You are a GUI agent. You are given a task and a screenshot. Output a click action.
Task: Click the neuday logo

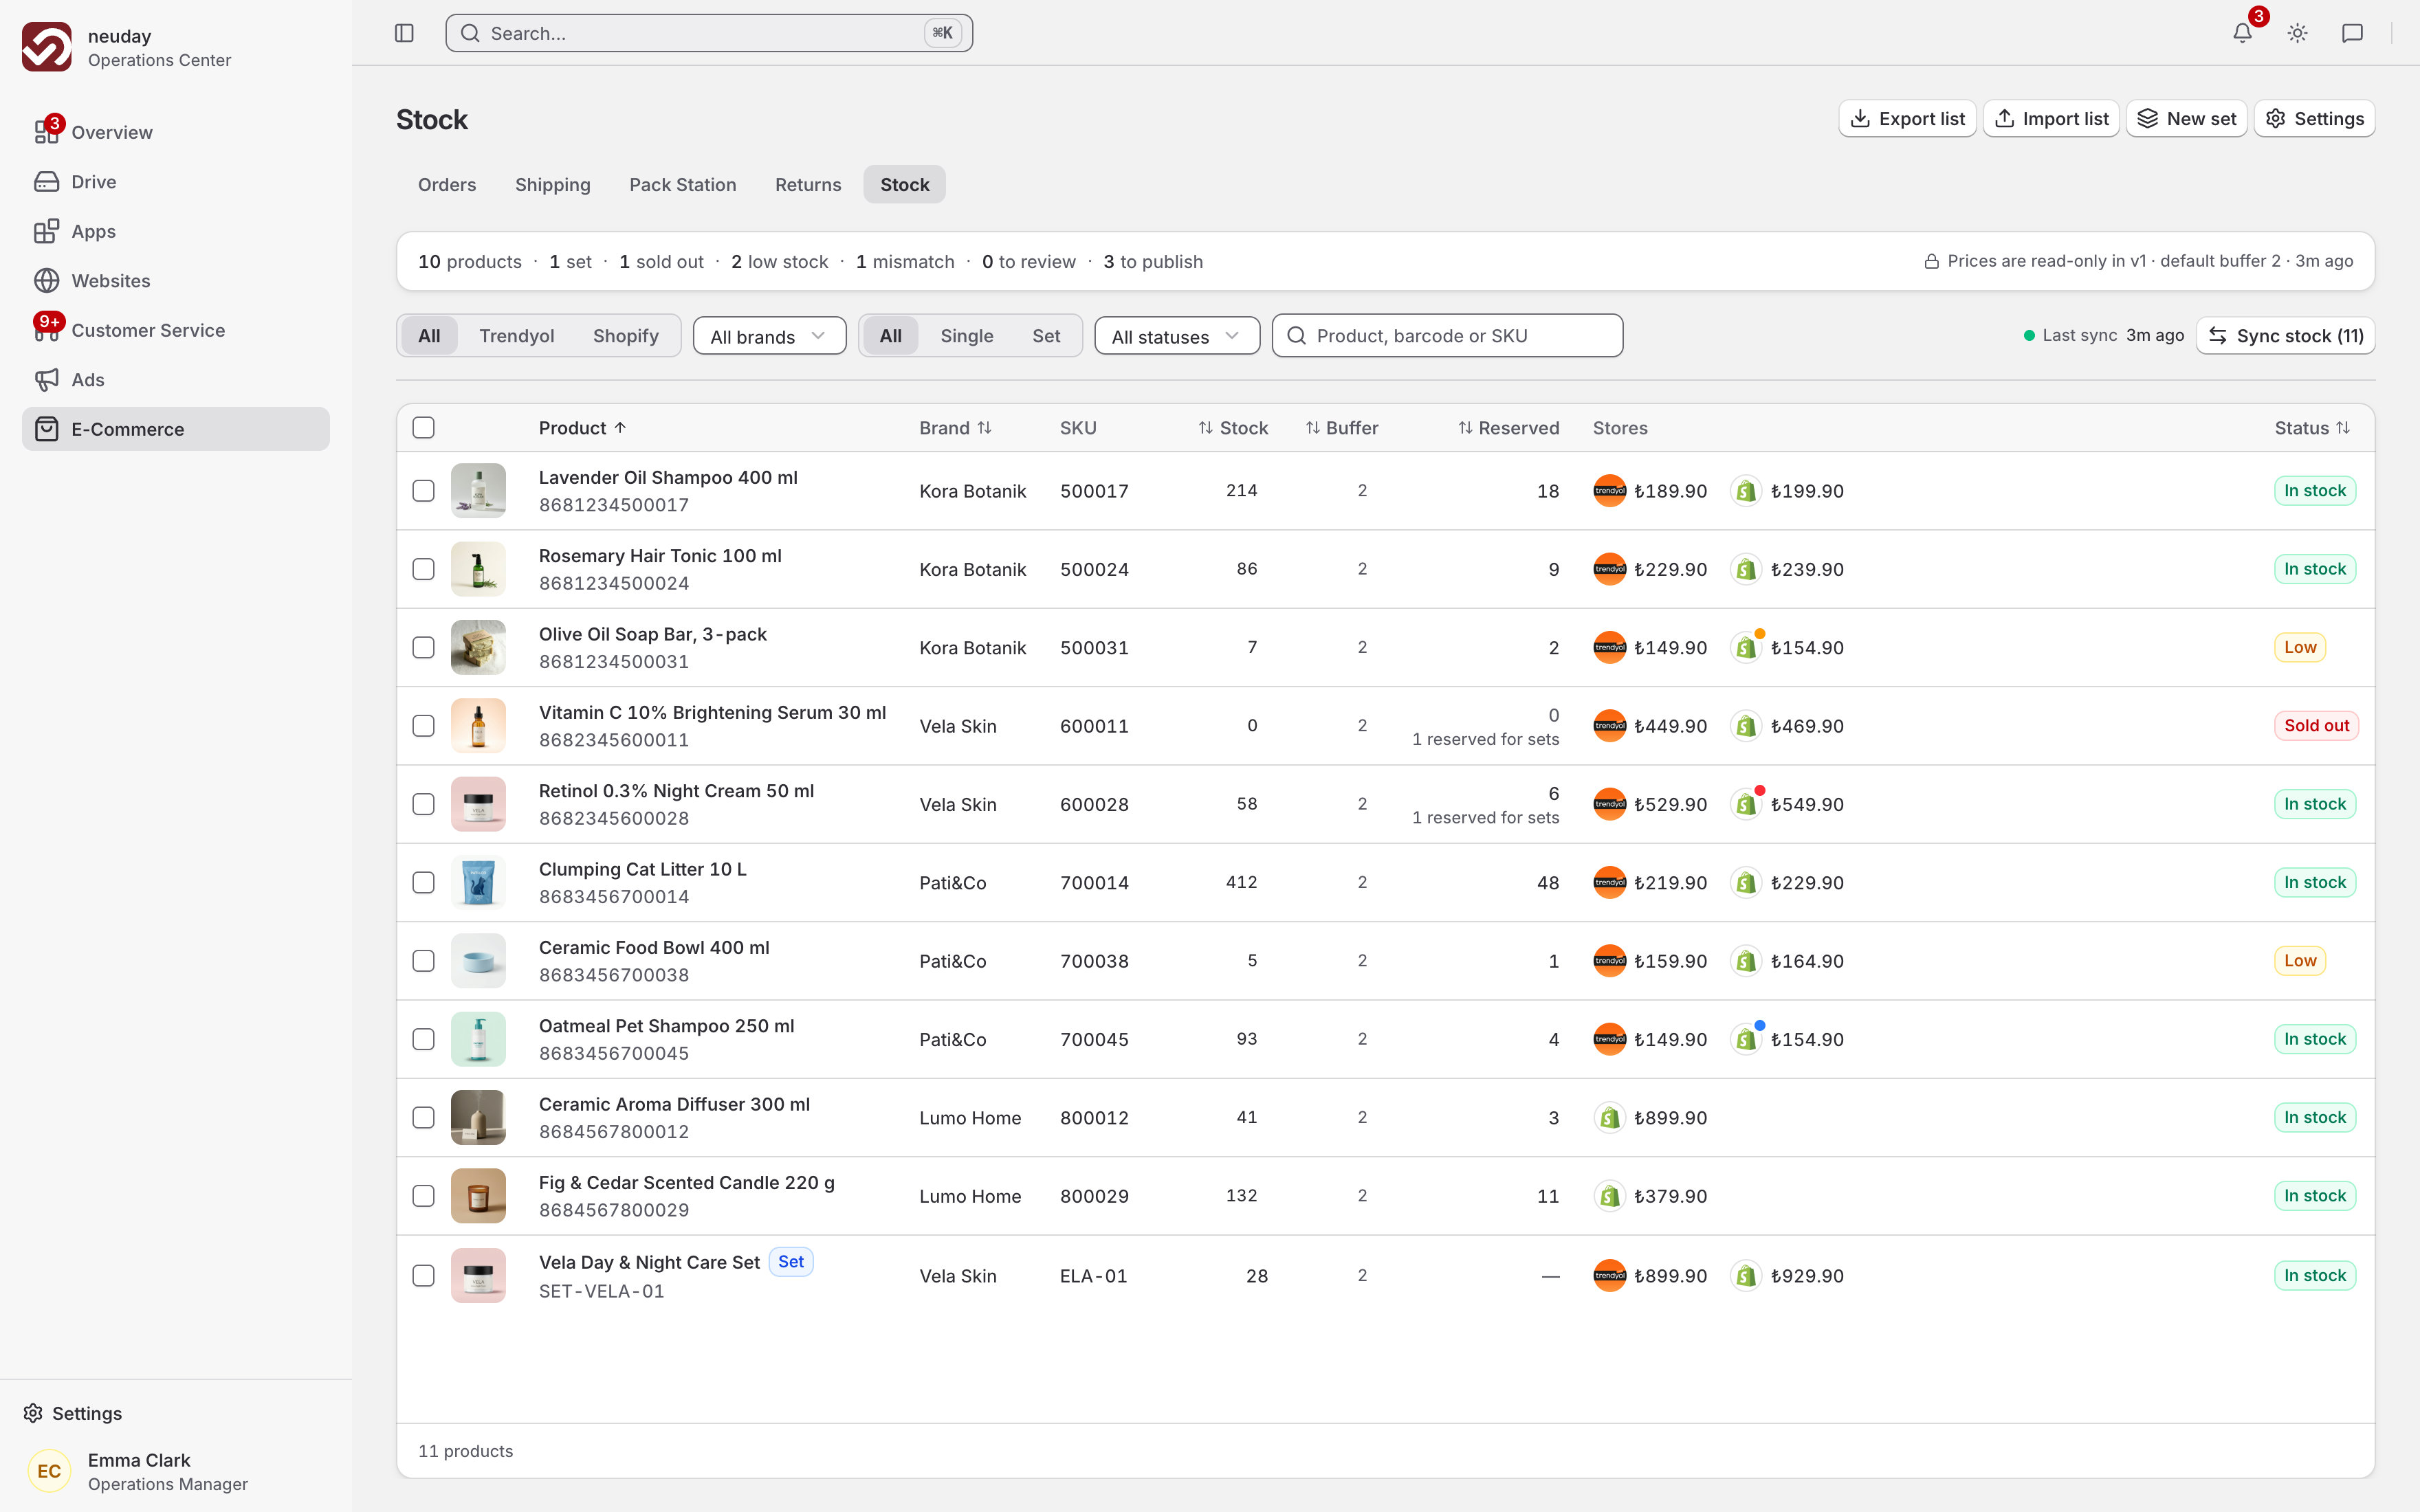tap(46, 47)
